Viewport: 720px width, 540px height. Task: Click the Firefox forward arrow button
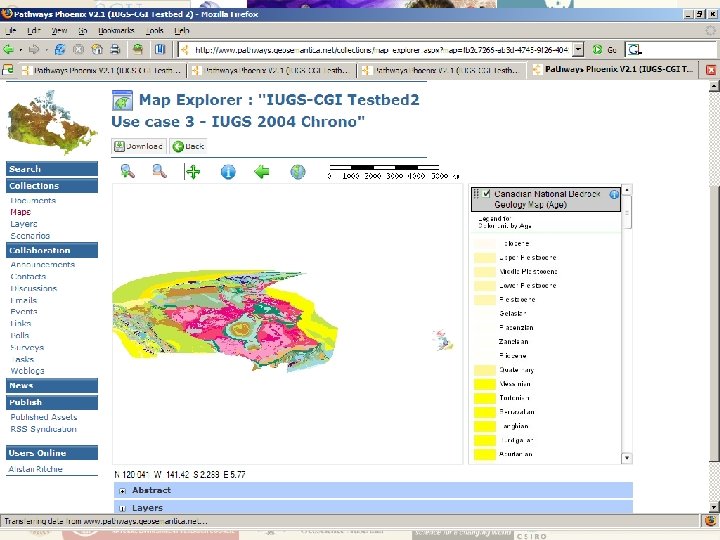(x=34, y=49)
